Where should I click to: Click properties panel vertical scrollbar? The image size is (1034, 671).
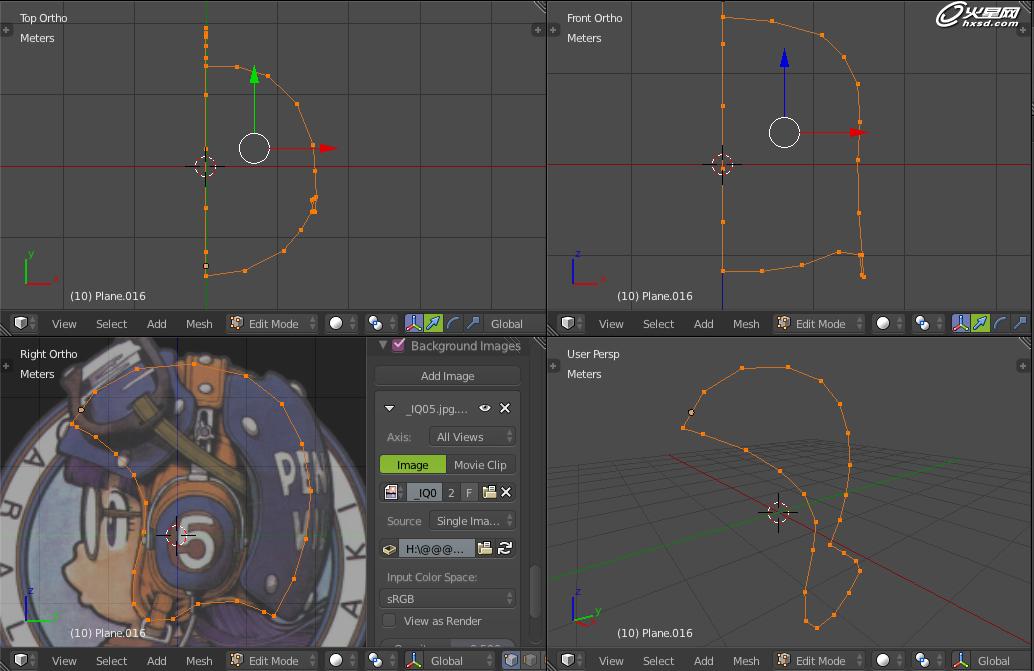536,592
